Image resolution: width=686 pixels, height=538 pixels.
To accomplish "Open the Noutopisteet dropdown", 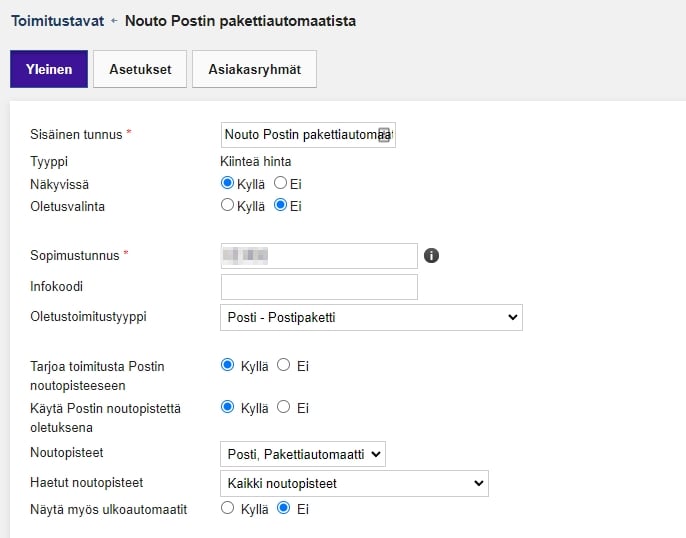I will (303, 454).
